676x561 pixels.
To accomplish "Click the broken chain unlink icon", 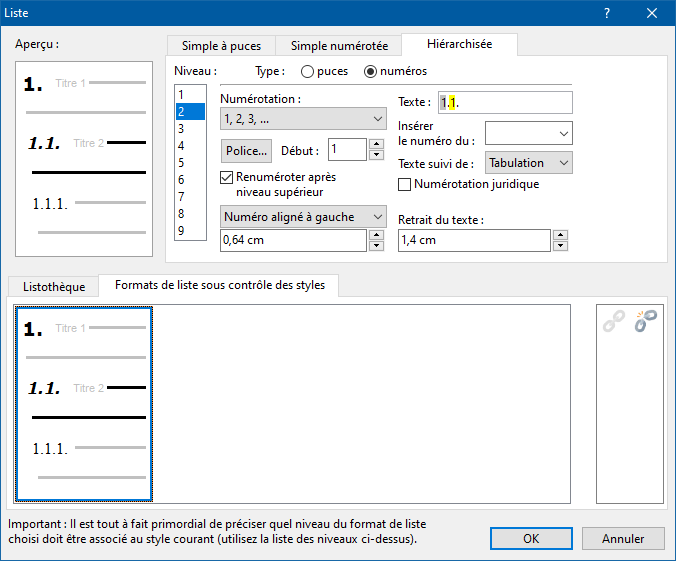I will tap(646, 321).
